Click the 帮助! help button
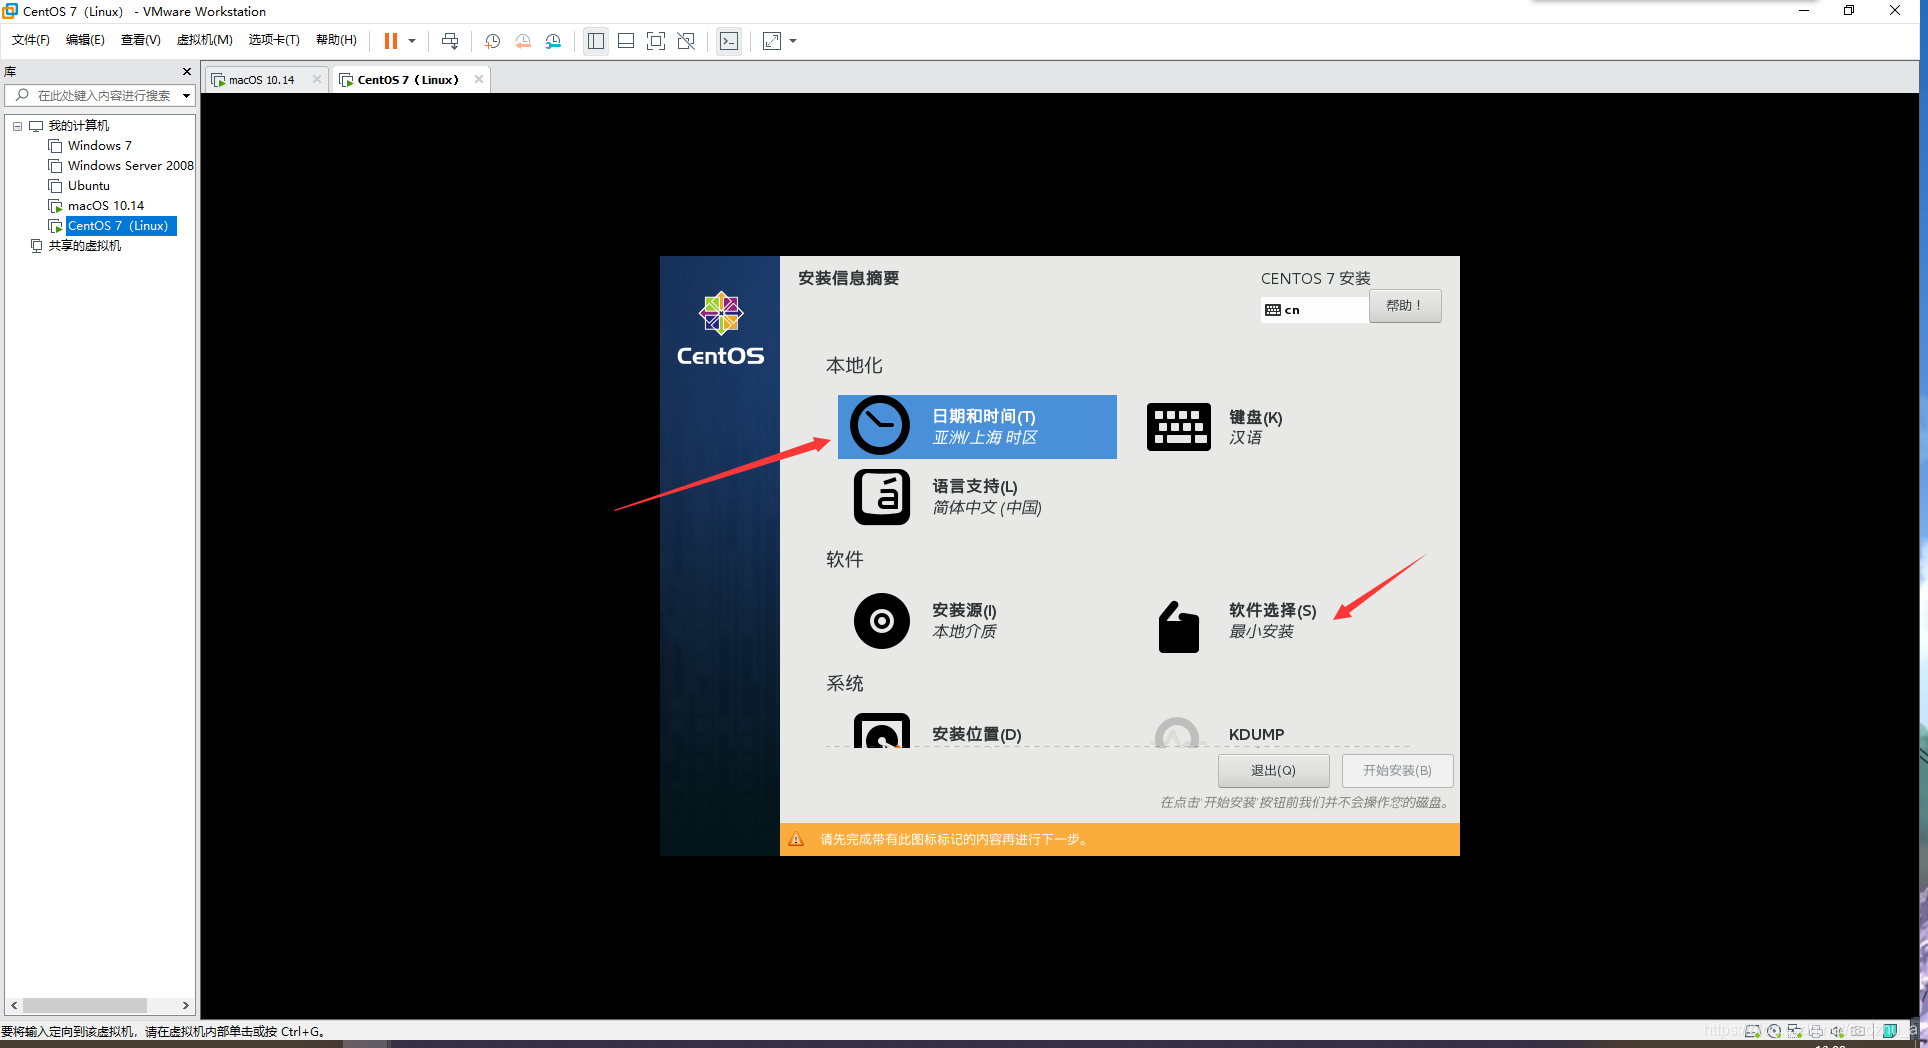 (x=1405, y=306)
